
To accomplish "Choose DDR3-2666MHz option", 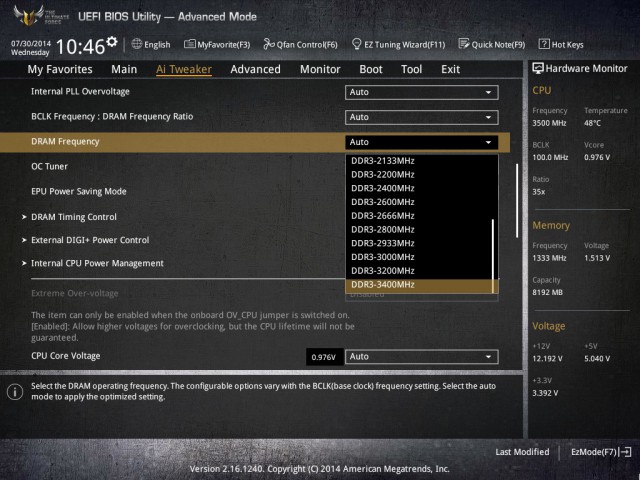I will (x=420, y=216).
